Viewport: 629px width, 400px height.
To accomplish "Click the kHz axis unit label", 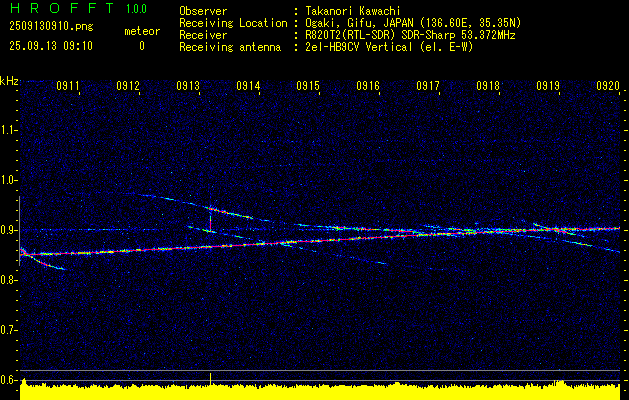I will coord(9,81).
